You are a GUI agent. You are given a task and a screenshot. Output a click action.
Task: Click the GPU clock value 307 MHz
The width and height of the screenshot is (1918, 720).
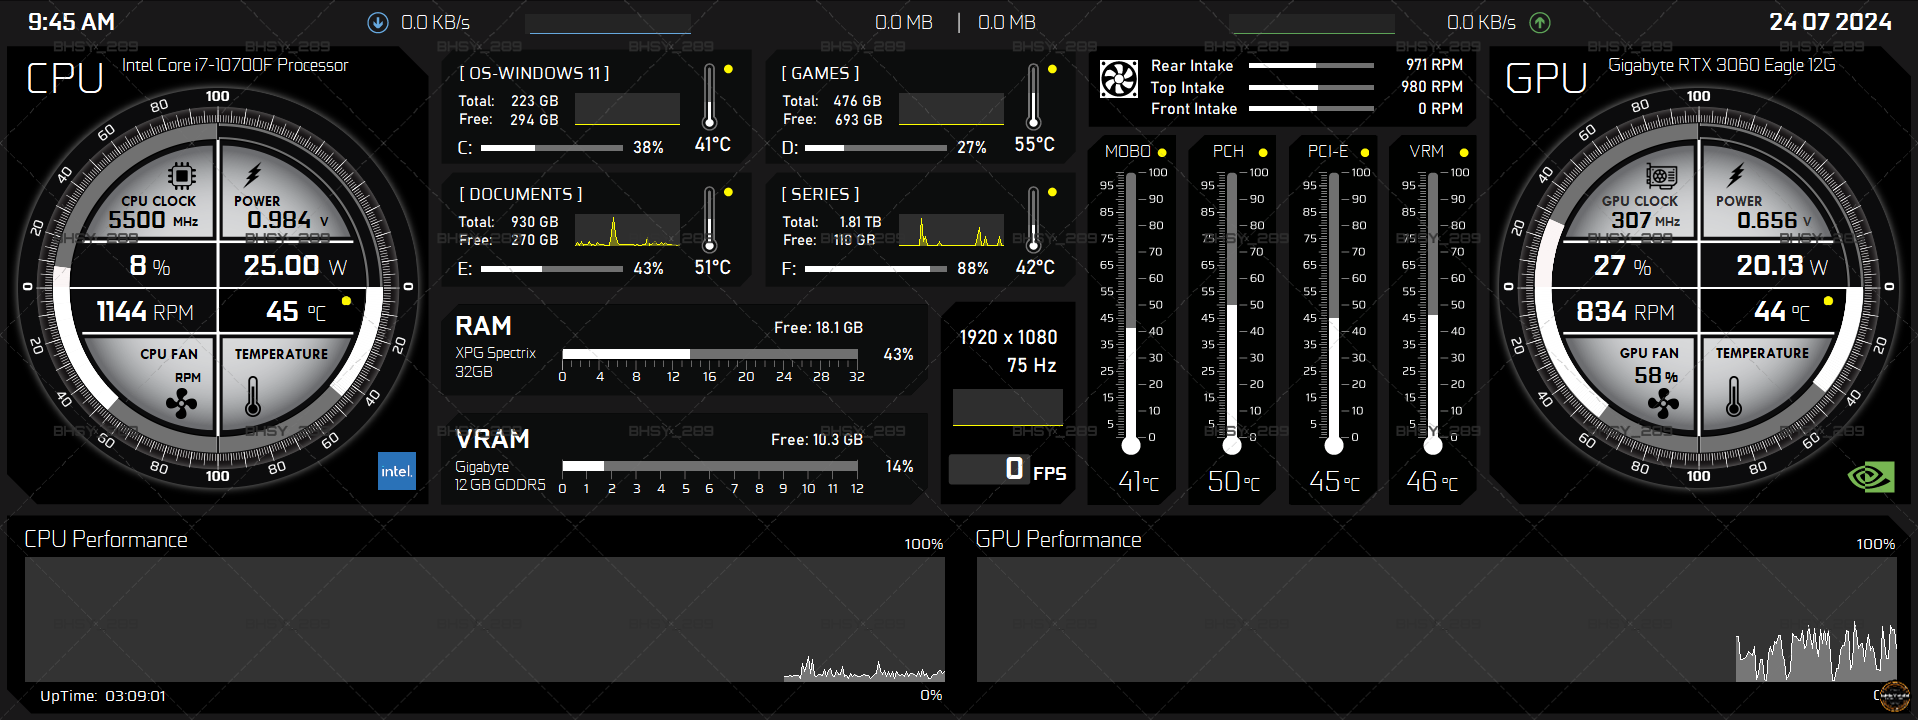1645,220
